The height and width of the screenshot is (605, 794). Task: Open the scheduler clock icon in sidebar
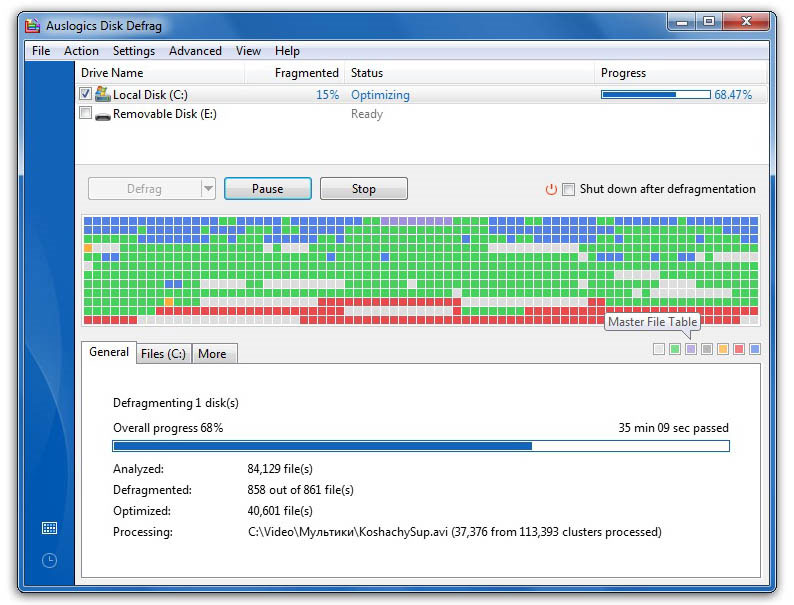click(x=49, y=560)
